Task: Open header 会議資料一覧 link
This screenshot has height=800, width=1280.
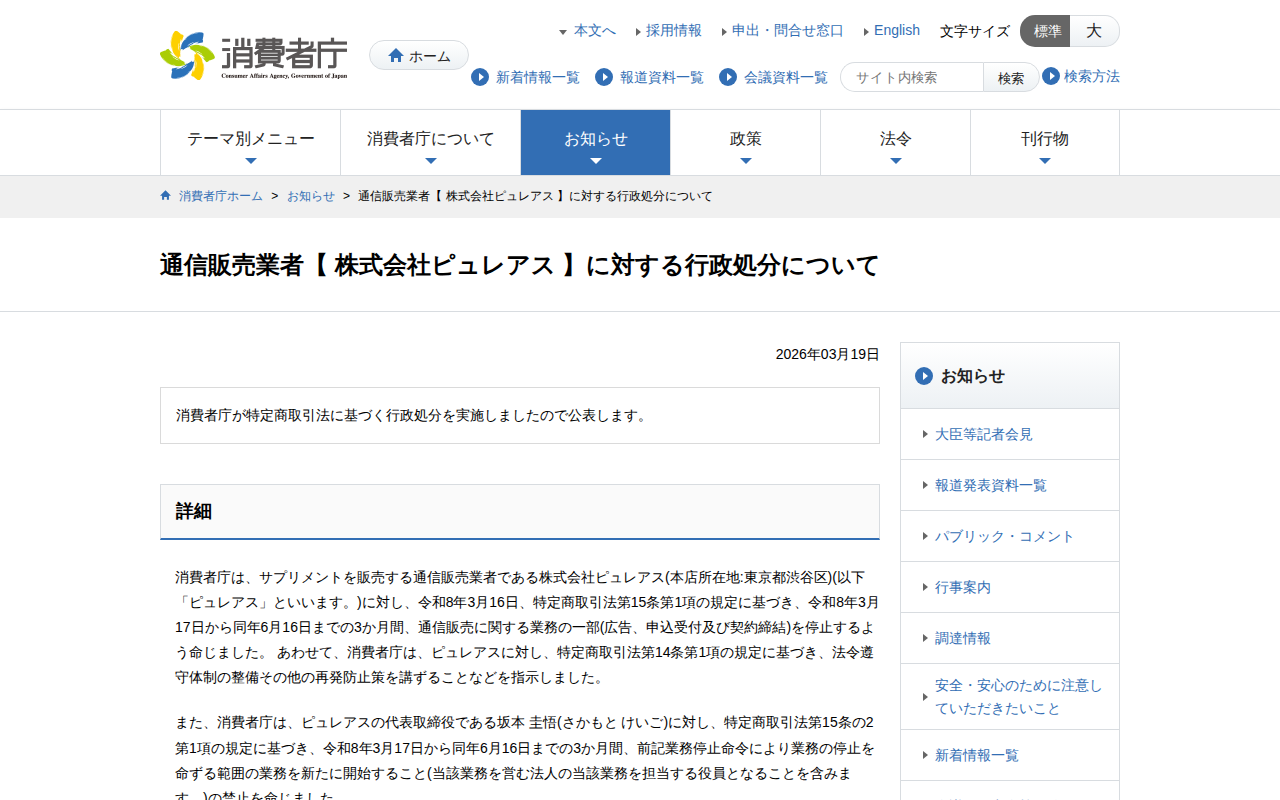Action: 786,77
